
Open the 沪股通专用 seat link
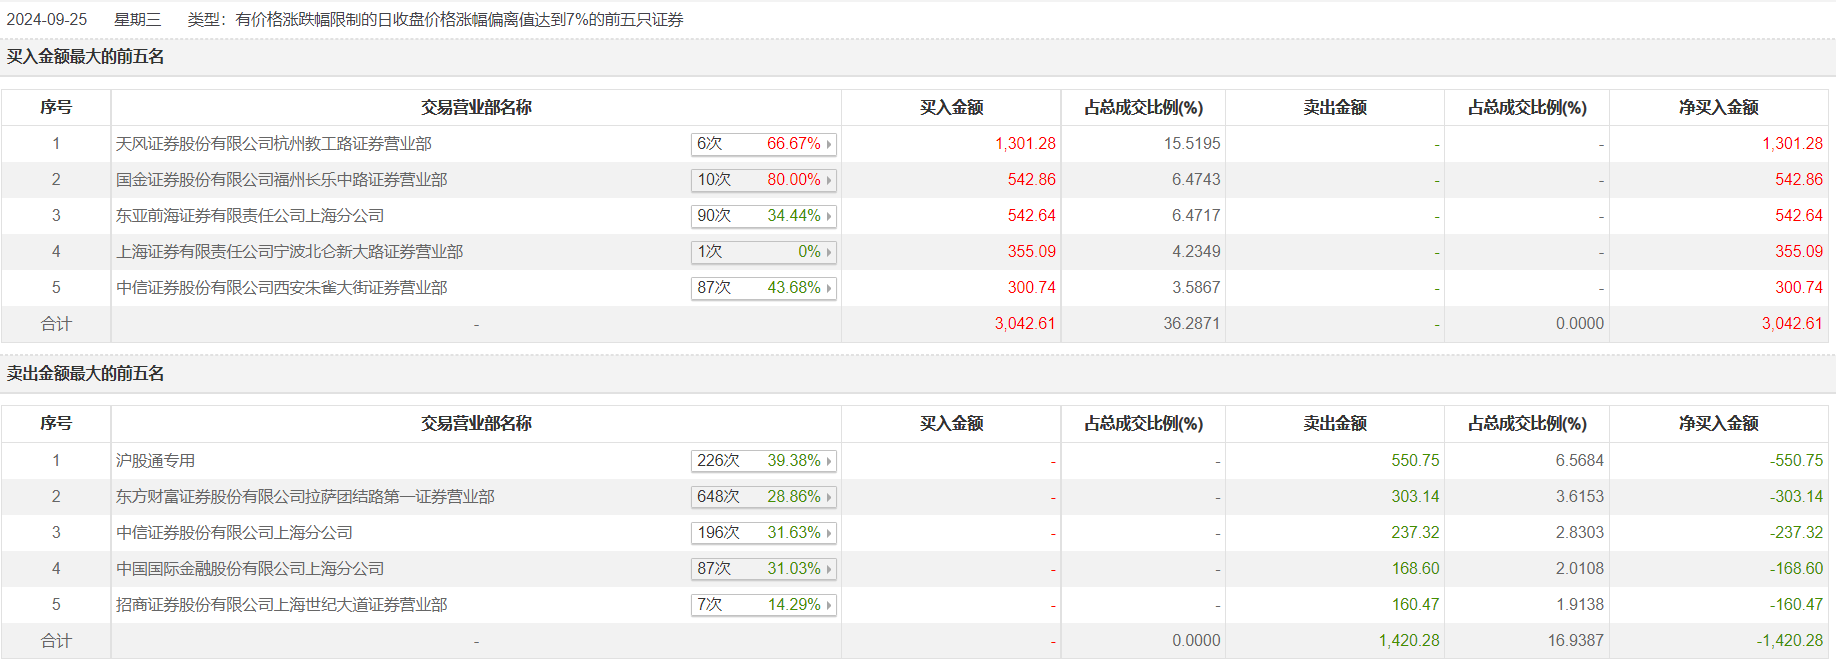coord(155,461)
